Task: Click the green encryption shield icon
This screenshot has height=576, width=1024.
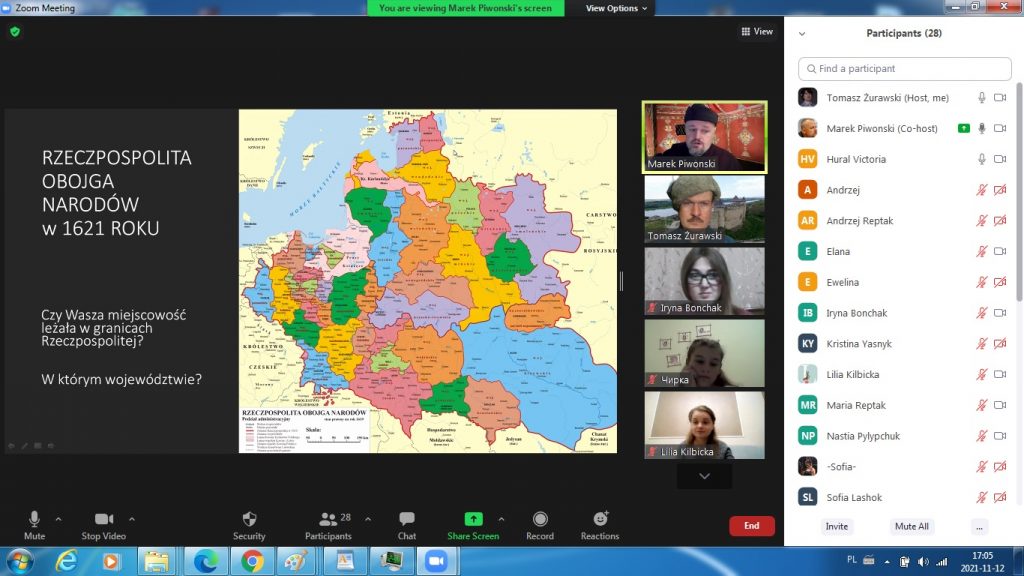Action: tap(15, 32)
